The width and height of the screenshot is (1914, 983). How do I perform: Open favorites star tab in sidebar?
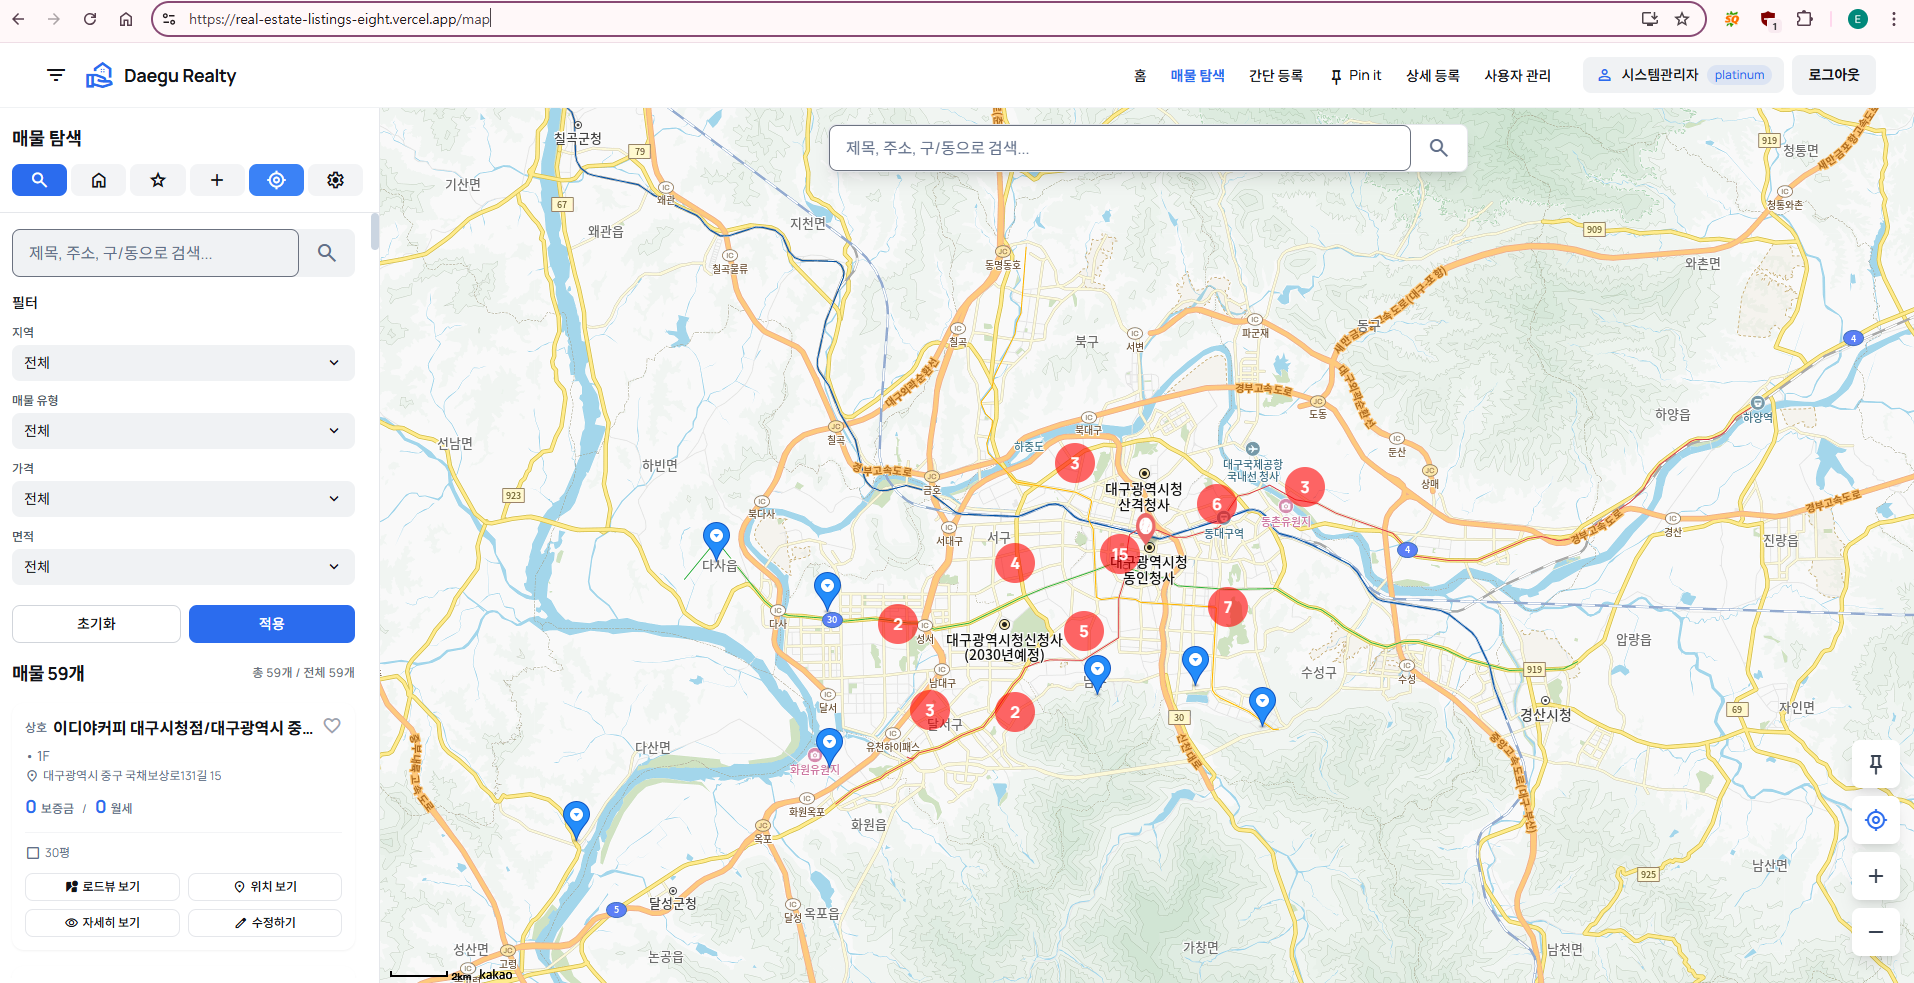(x=158, y=180)
